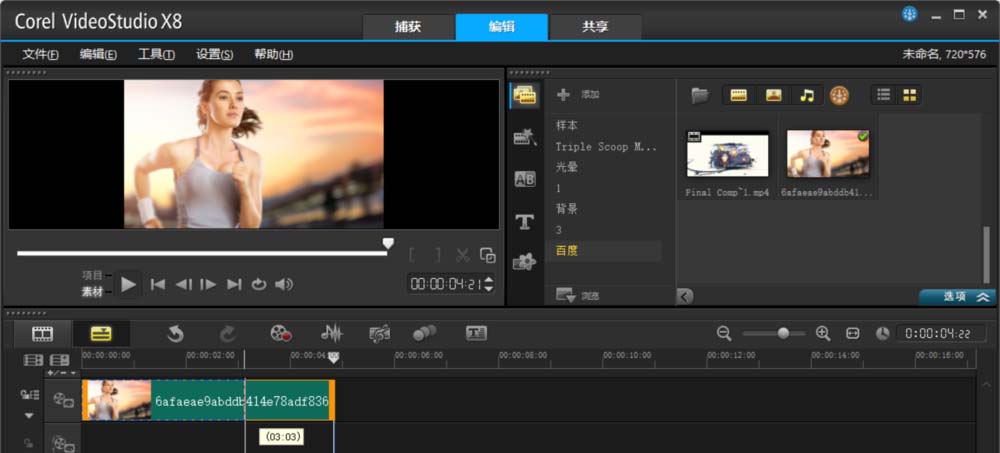Switch to the 捕获 capture tab
Viewport: 1000px width, 453px height.
pos(408,27)
